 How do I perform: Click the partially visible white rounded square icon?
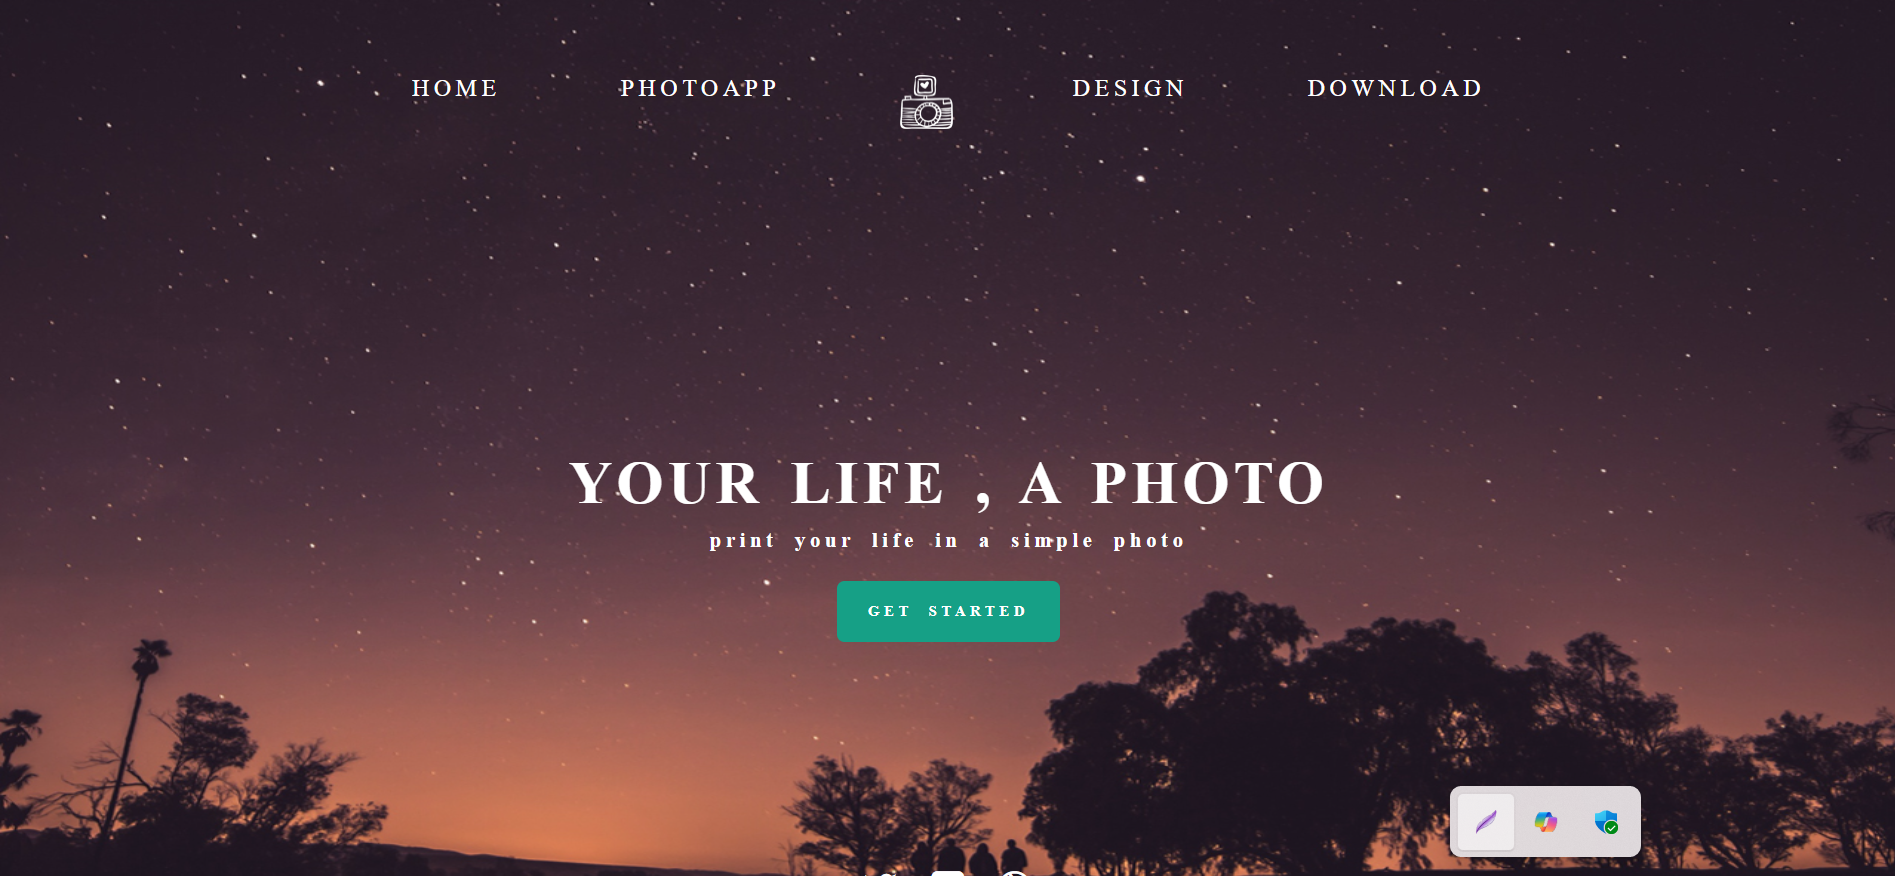948,873
